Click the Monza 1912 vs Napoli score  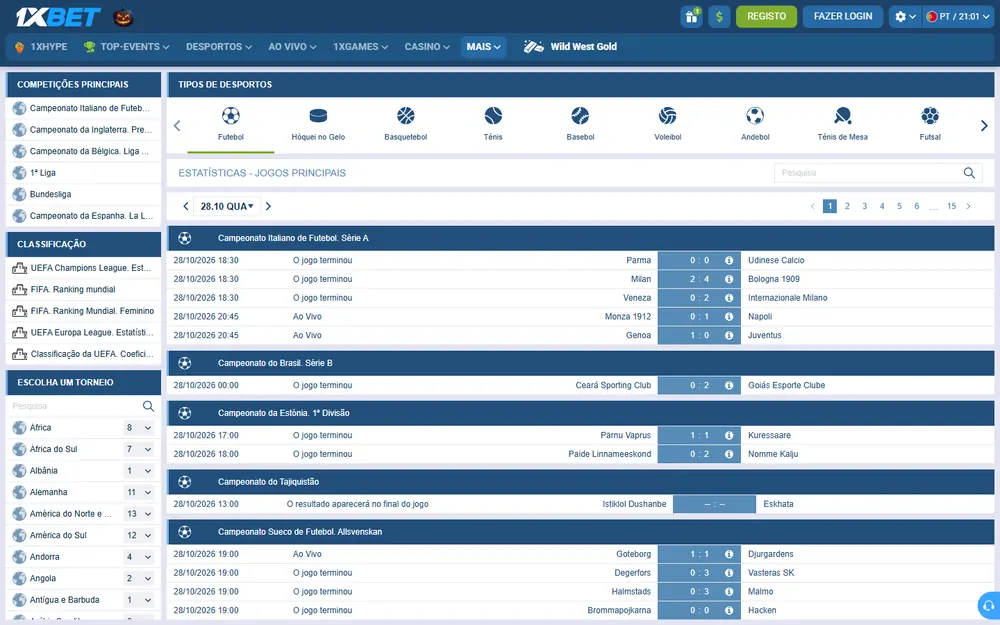point(699,316)
